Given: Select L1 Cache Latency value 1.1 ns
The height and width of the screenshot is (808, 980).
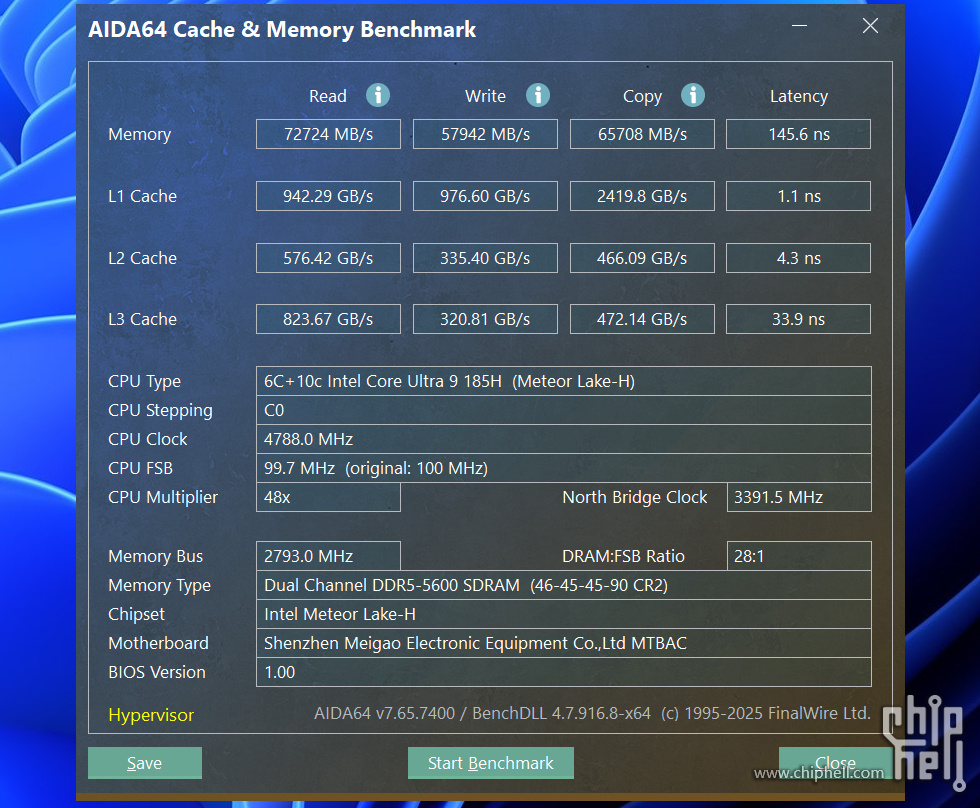Looking at the screenshot, I should [798, 196].
